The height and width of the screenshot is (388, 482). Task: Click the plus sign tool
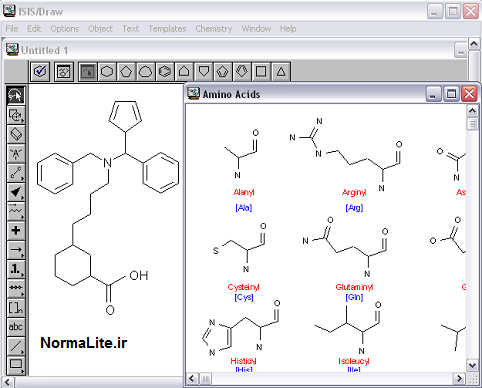tap(15, 230)
